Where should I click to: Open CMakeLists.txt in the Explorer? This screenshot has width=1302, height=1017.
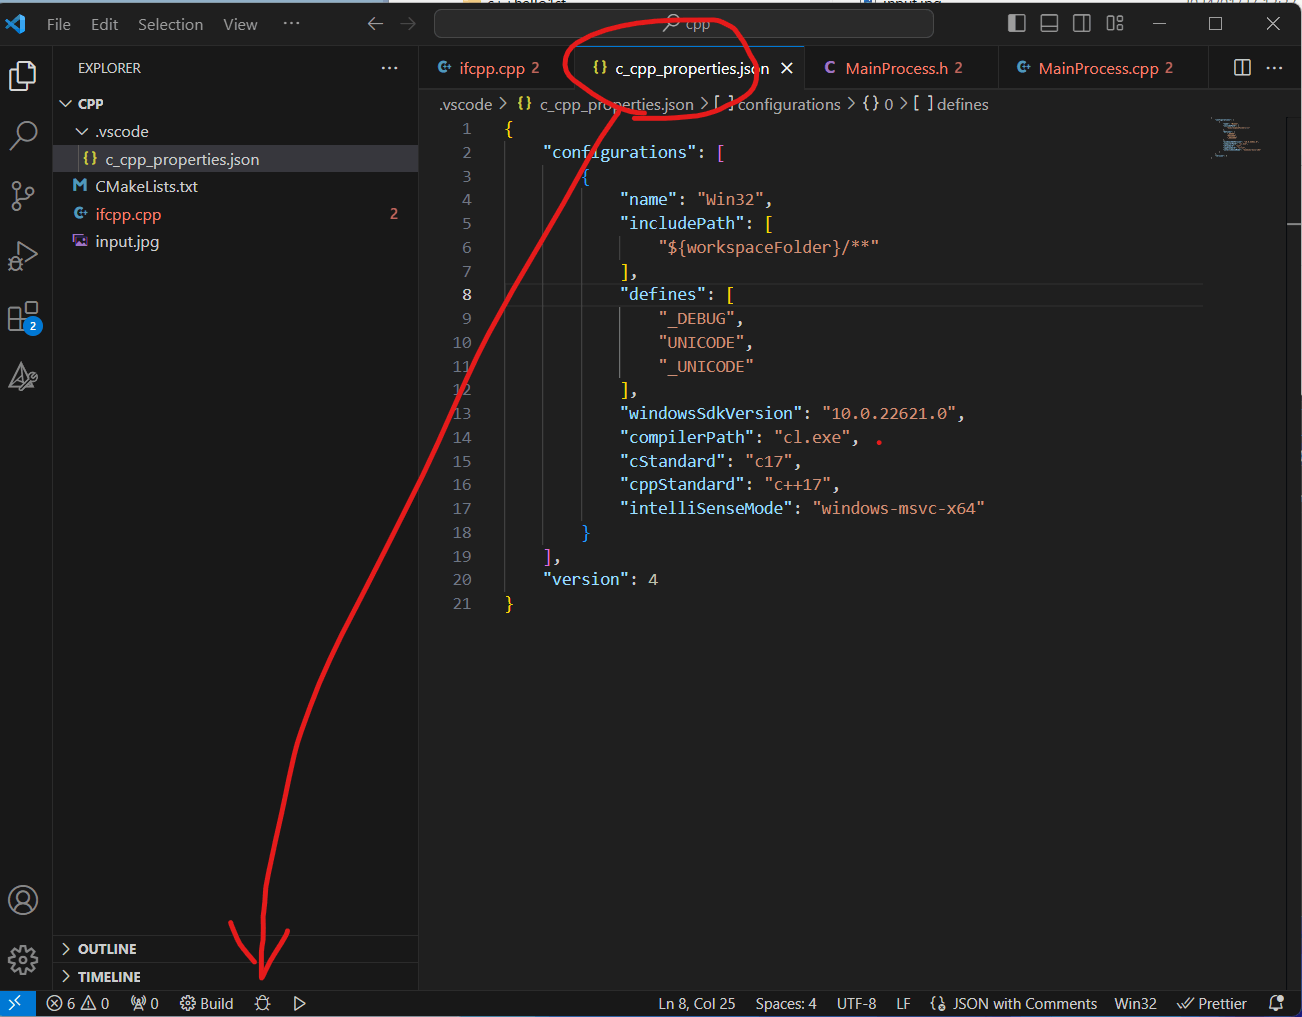click(x=235, y=186)
